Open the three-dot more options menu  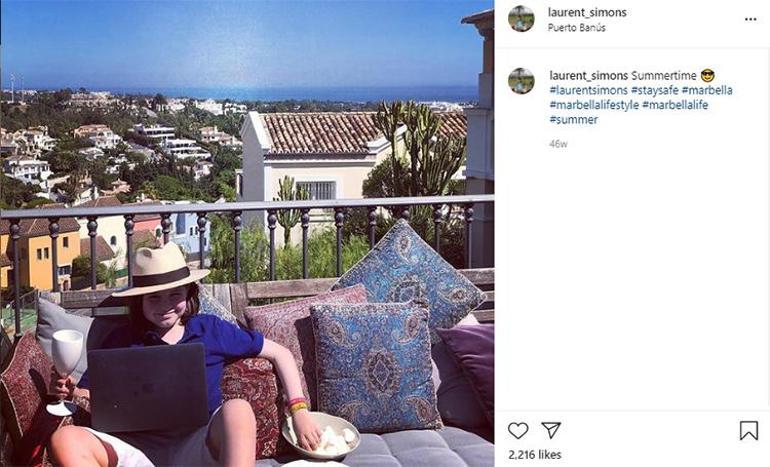point(750,19)
